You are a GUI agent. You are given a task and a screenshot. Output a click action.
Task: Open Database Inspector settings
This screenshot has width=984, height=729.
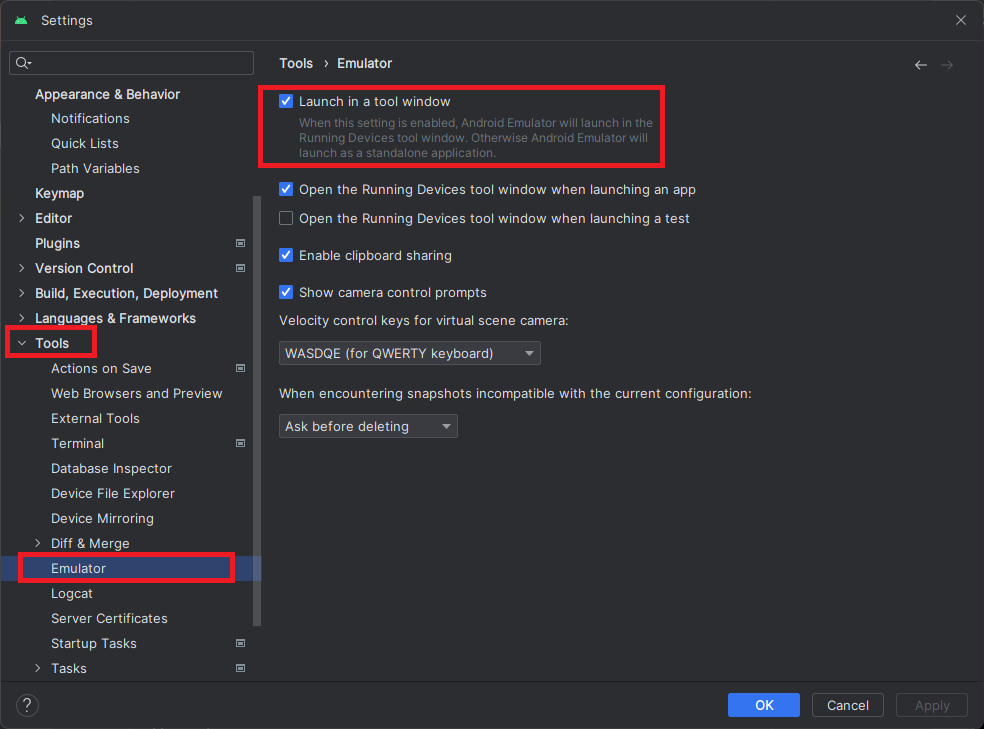pyautogui.click(x=112, y=469)
